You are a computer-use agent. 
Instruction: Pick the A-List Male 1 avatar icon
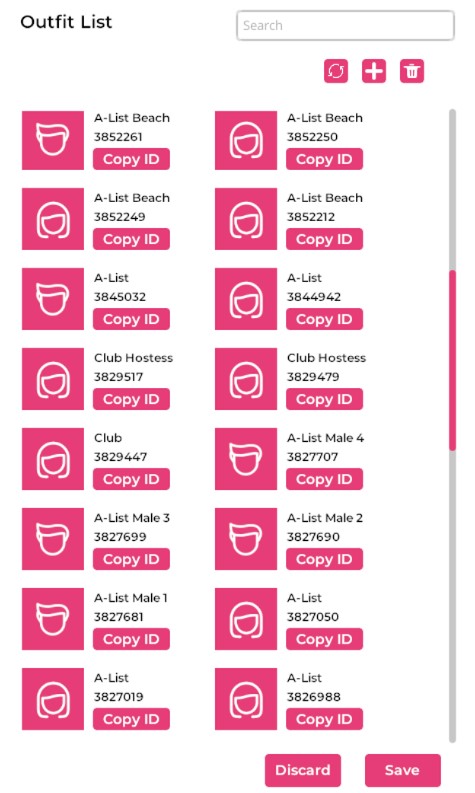53,619
